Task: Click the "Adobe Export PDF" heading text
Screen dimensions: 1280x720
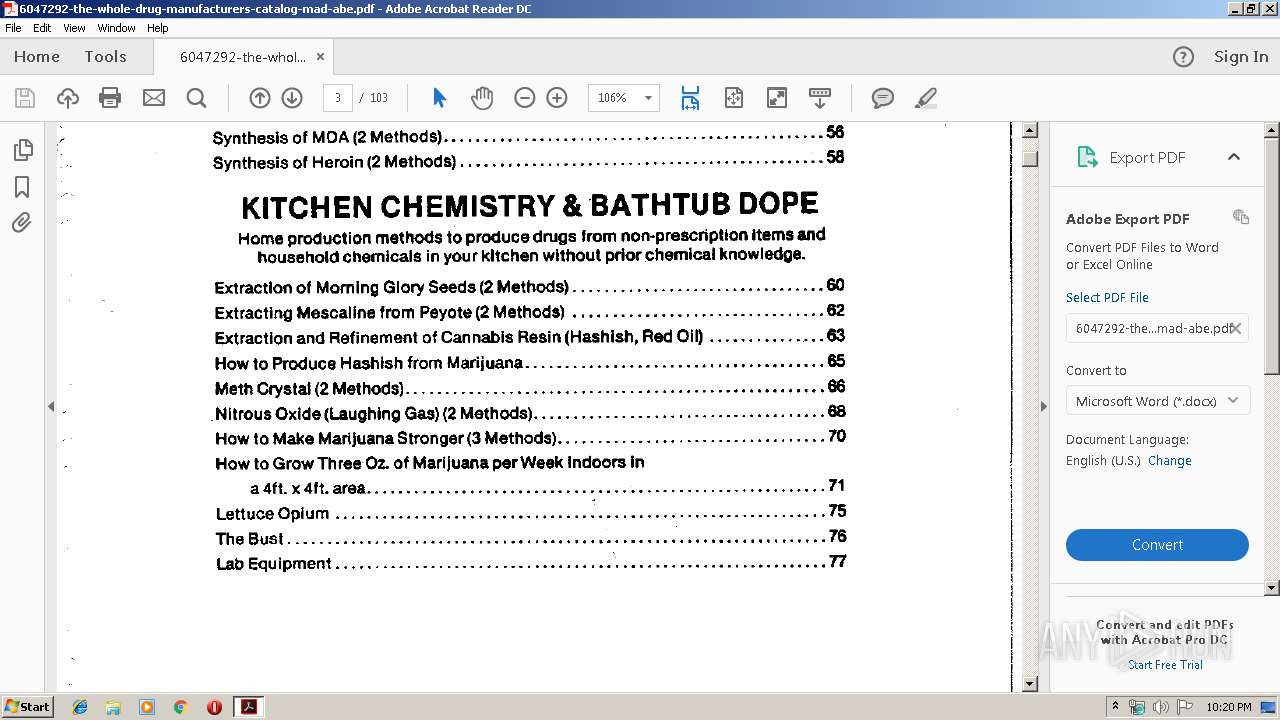Action: [1127, 219]
